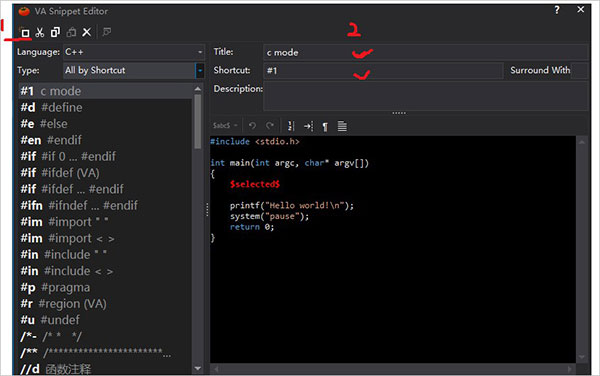Click the snippet list scrollbar down arrow
The image size is (600, 376).
(198, 368)
